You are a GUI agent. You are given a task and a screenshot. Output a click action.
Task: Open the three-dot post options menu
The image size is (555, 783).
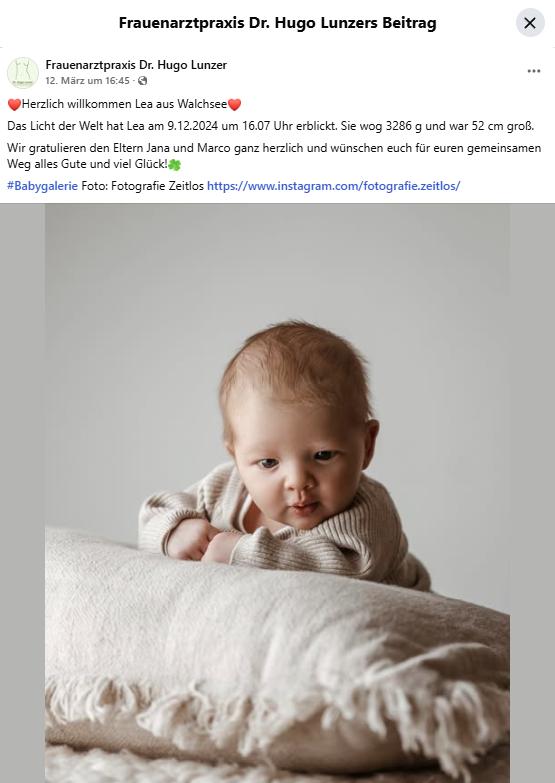(534, 71)
